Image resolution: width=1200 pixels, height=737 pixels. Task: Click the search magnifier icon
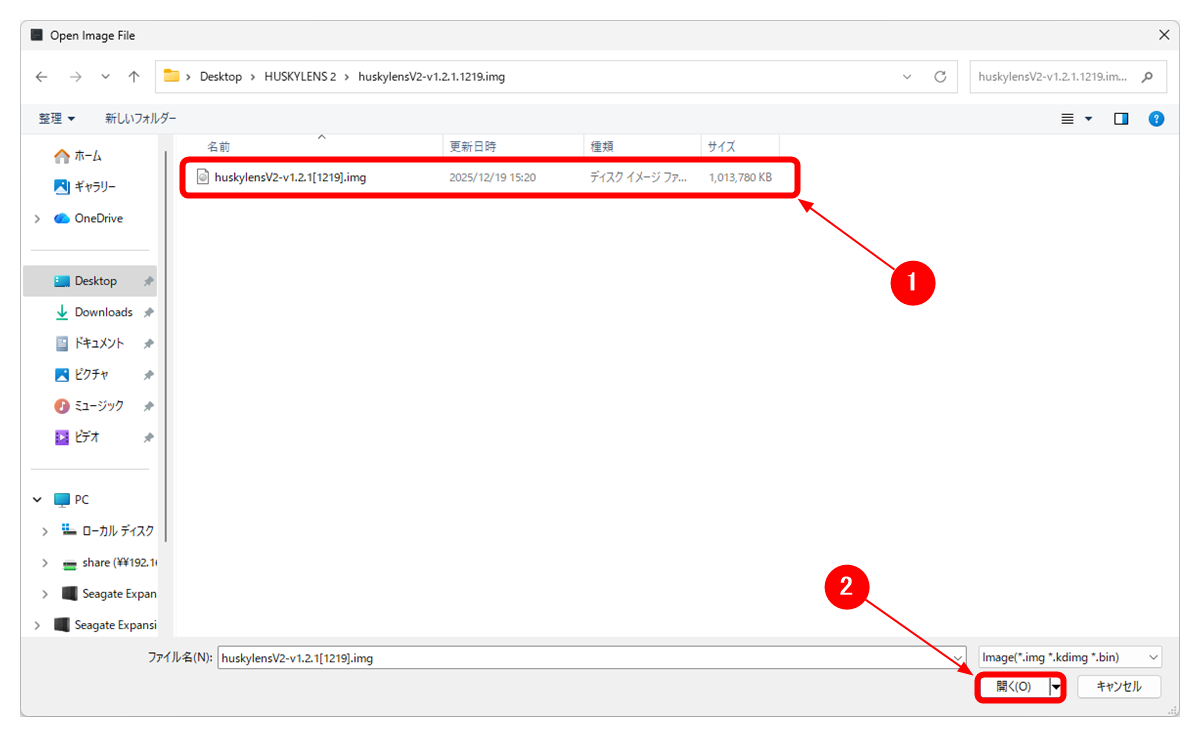(1147, 77)
